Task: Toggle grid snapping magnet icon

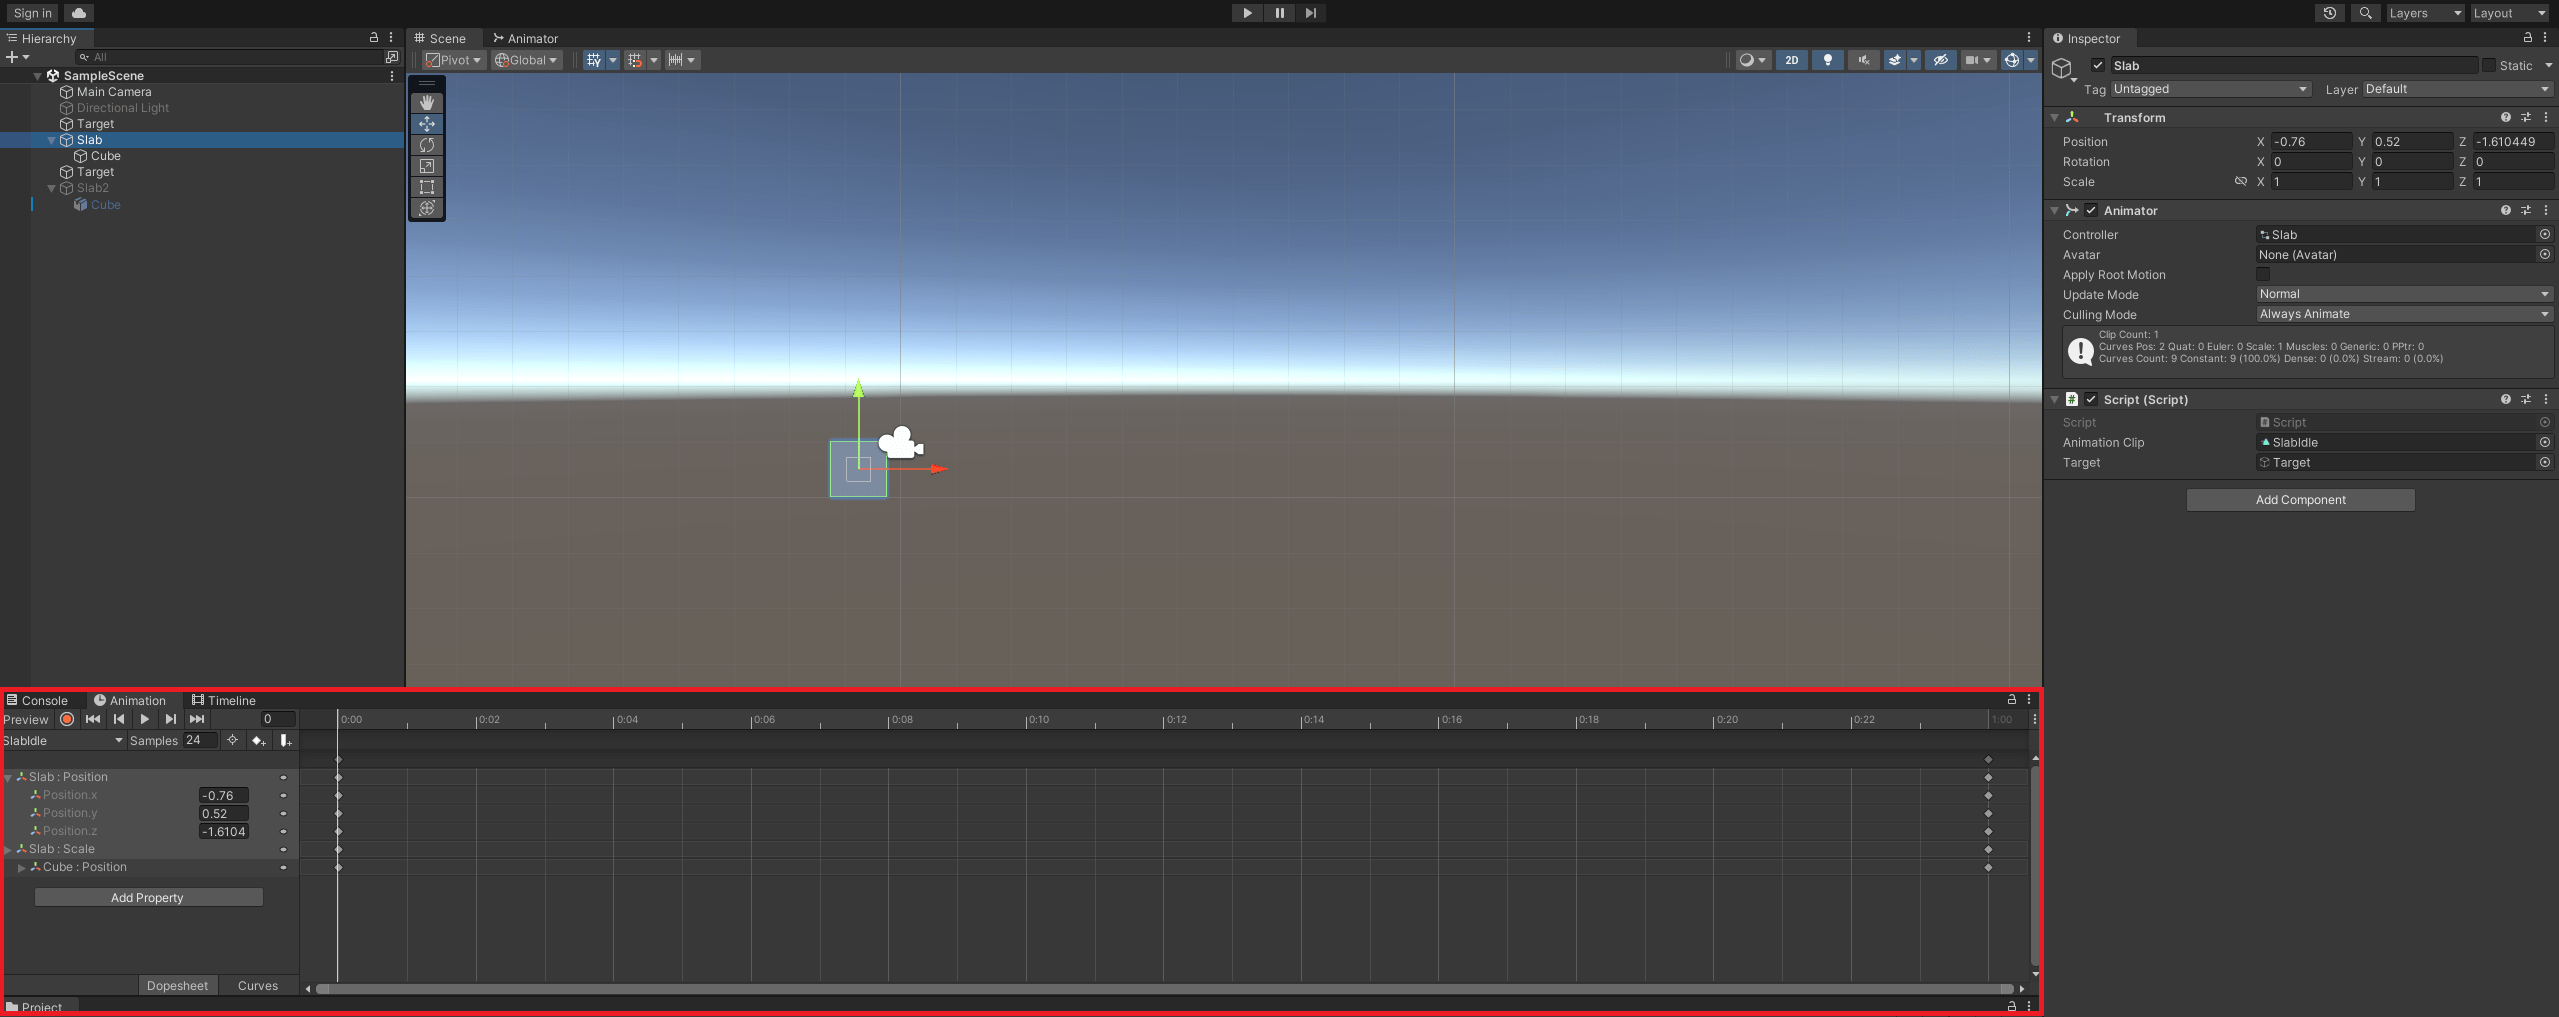Action: [x=635, y=60]
